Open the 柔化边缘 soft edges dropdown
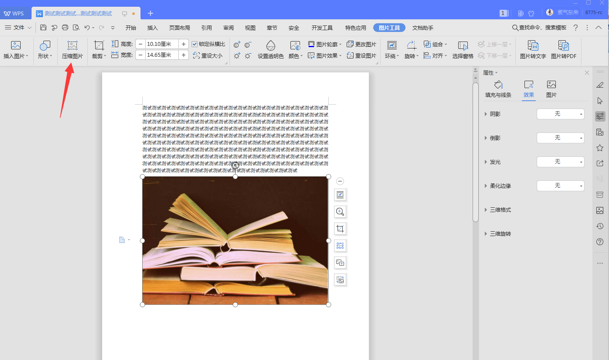The height and width of the screenshot is (360, 609). (x=560, y=186)
